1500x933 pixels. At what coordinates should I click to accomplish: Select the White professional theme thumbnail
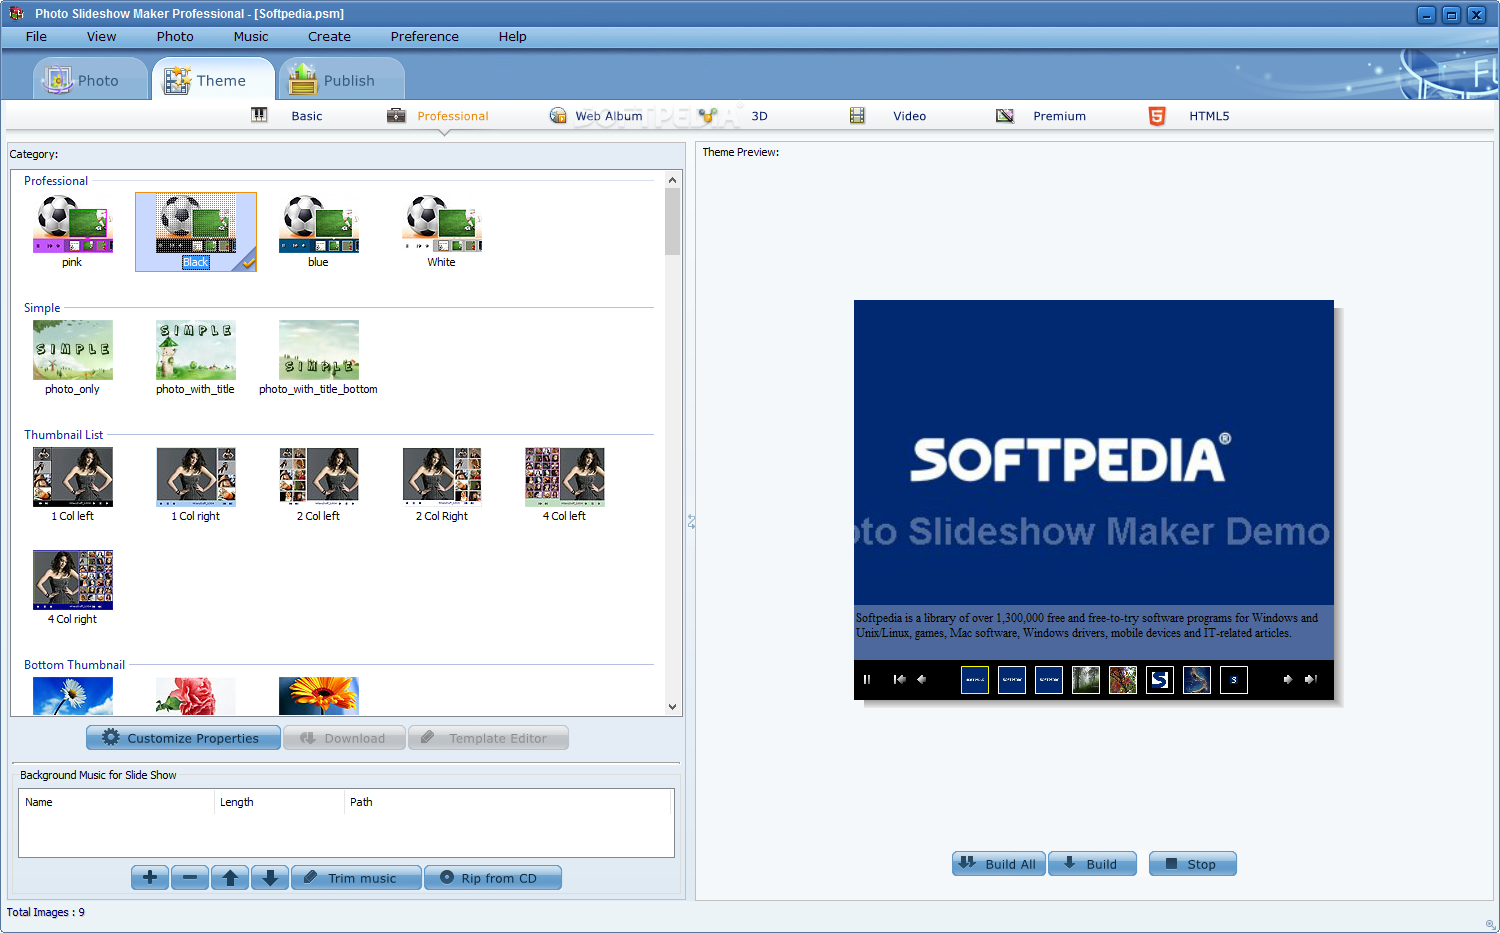(x=441, y=224)
